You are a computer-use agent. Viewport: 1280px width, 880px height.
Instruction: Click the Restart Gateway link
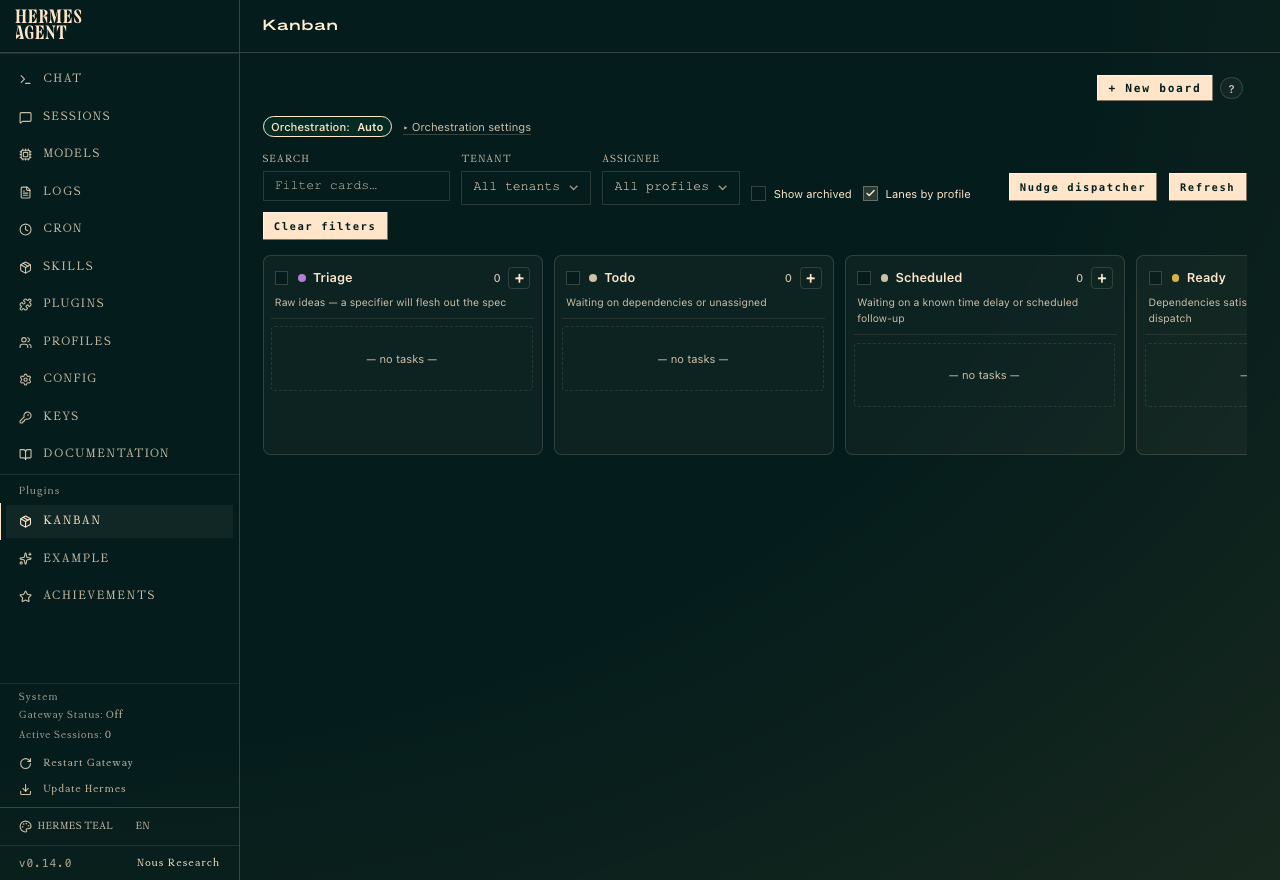pos(88,762)
